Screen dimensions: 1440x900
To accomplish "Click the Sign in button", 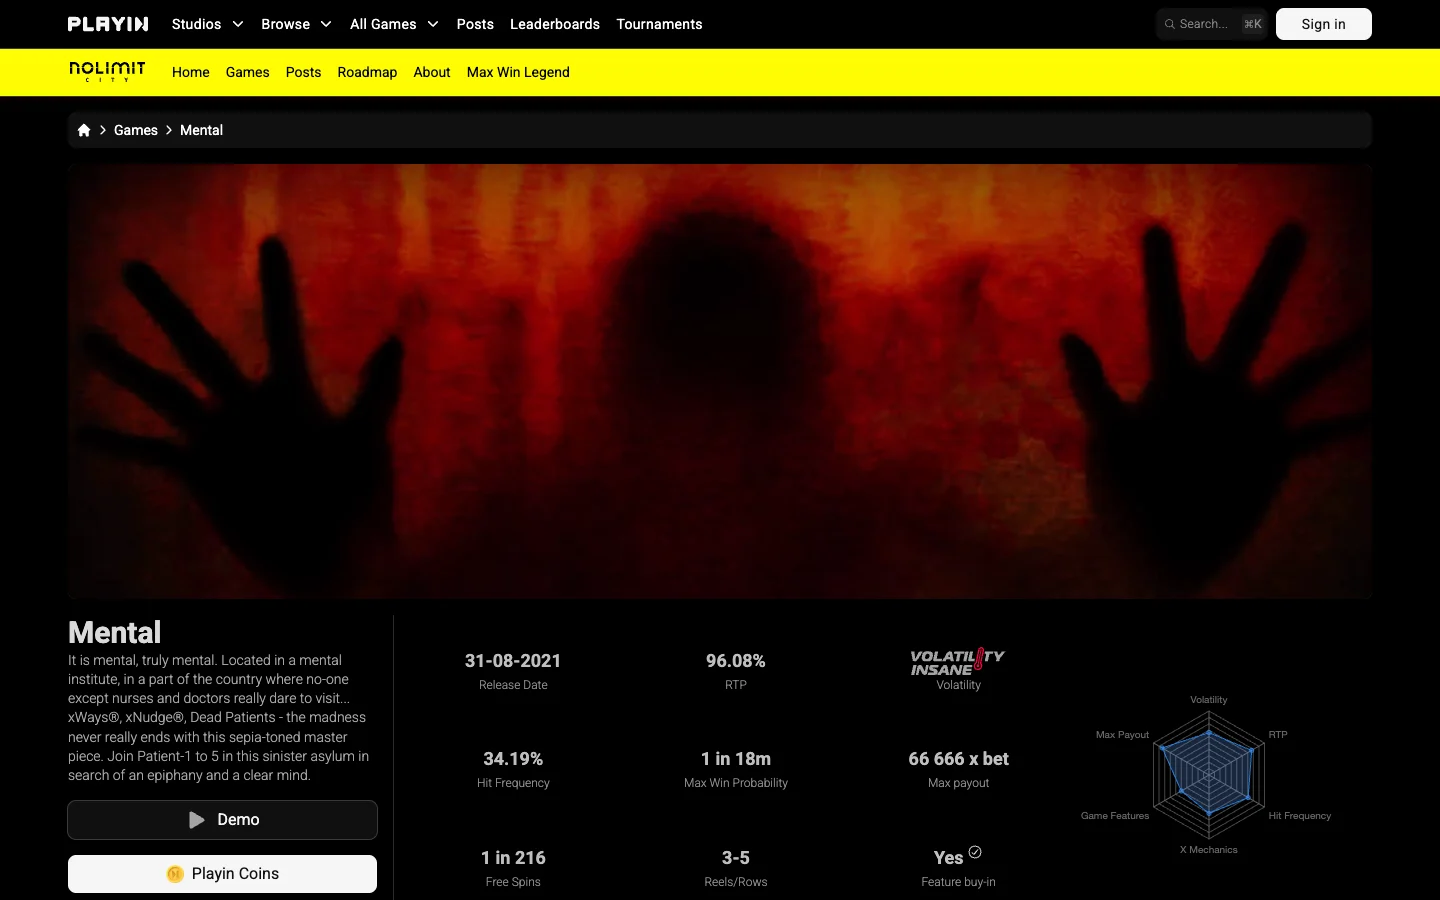I will (1323, 24).
